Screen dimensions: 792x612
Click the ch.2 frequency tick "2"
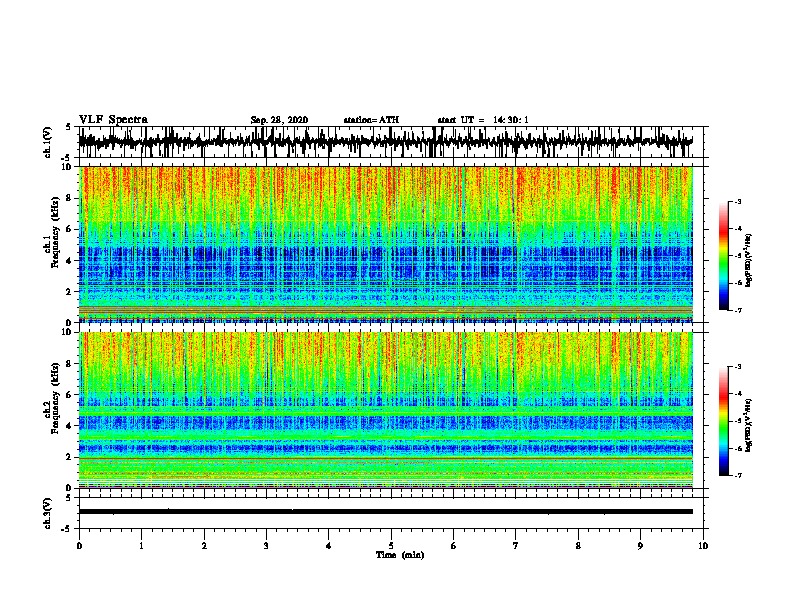click(69, 457)
